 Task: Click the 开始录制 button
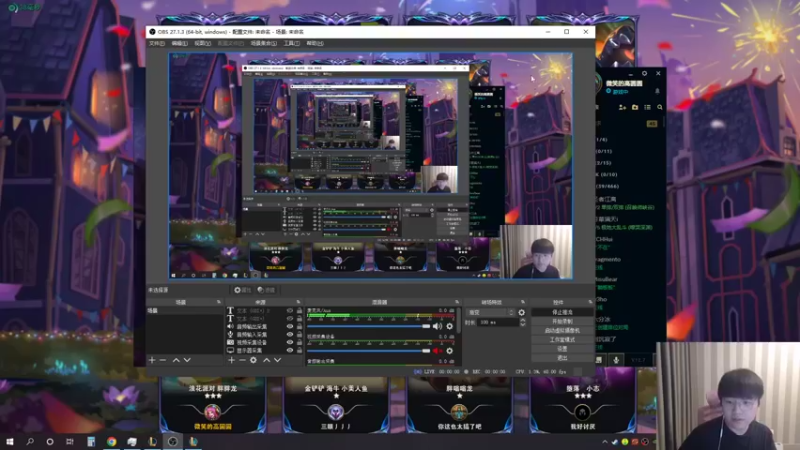tap(562, 321)
